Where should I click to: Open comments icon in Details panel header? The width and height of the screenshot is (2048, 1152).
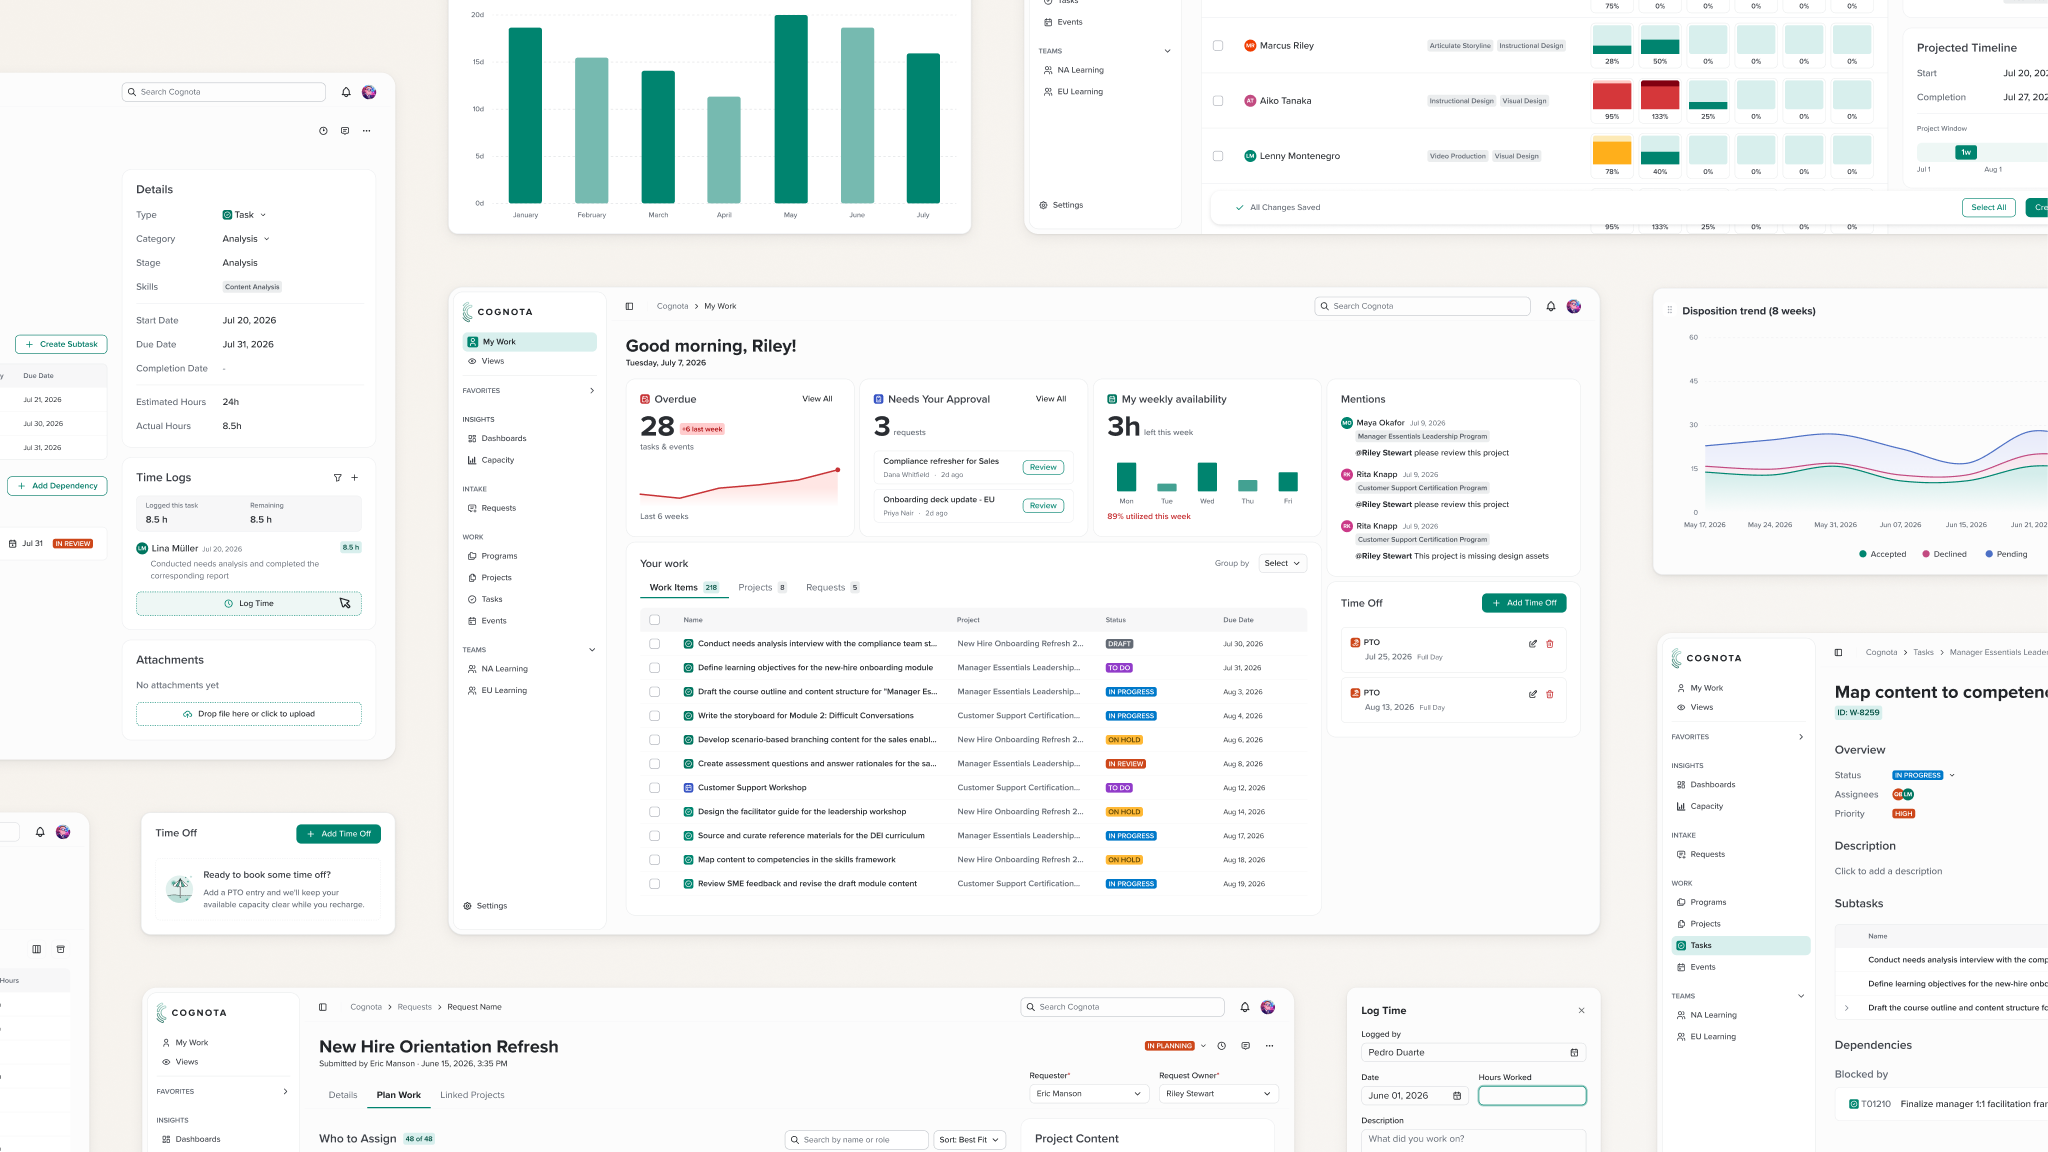(x=345, y=131)
